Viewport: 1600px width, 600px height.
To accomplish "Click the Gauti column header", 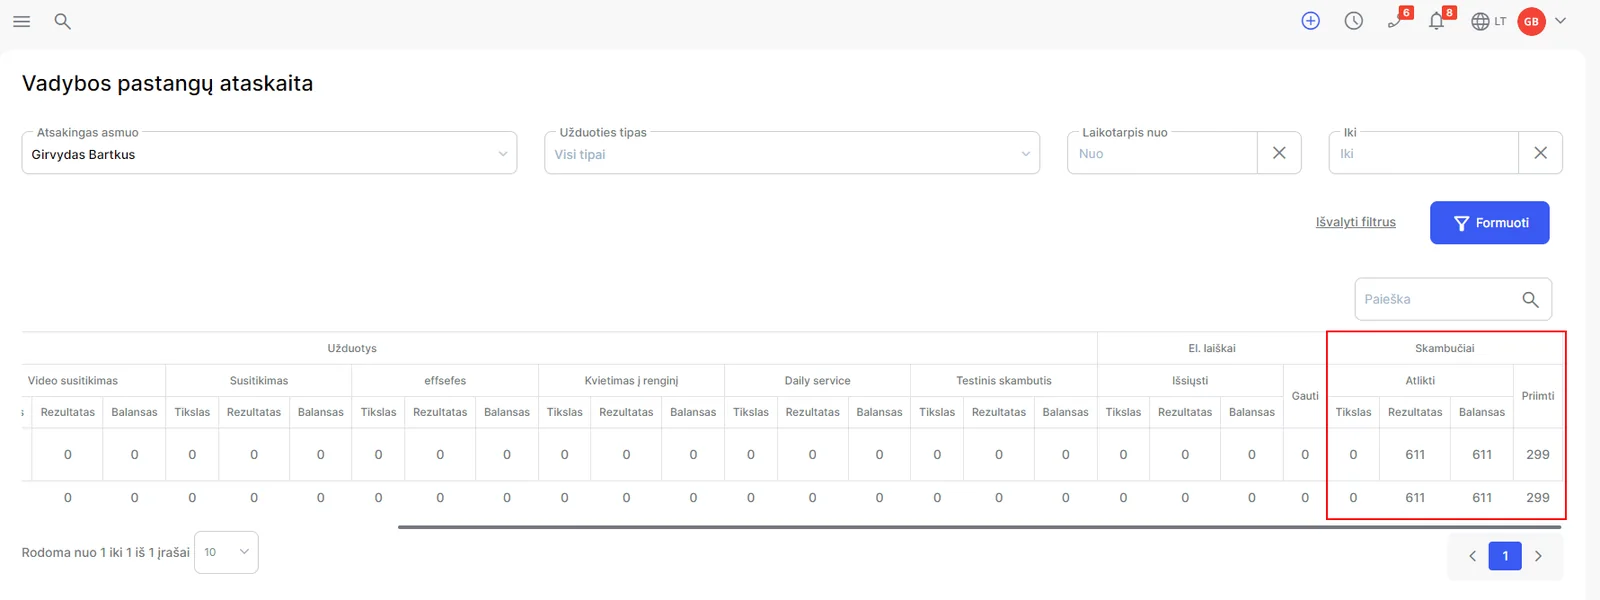I will point(1305,396).
